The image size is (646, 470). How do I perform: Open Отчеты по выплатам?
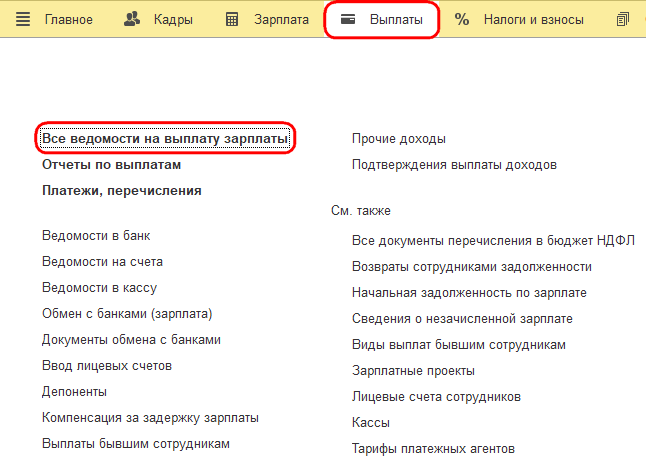point(112,165)
